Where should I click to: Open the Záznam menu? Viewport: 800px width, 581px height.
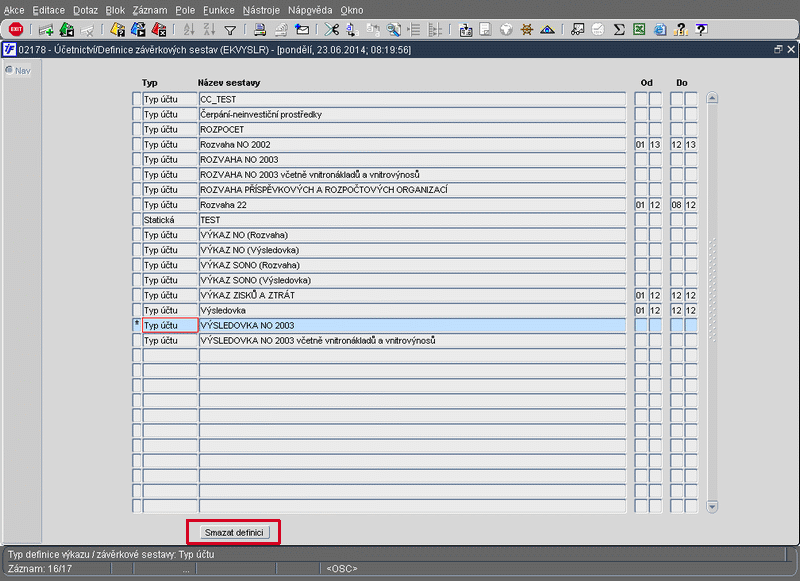coord(150,10)
